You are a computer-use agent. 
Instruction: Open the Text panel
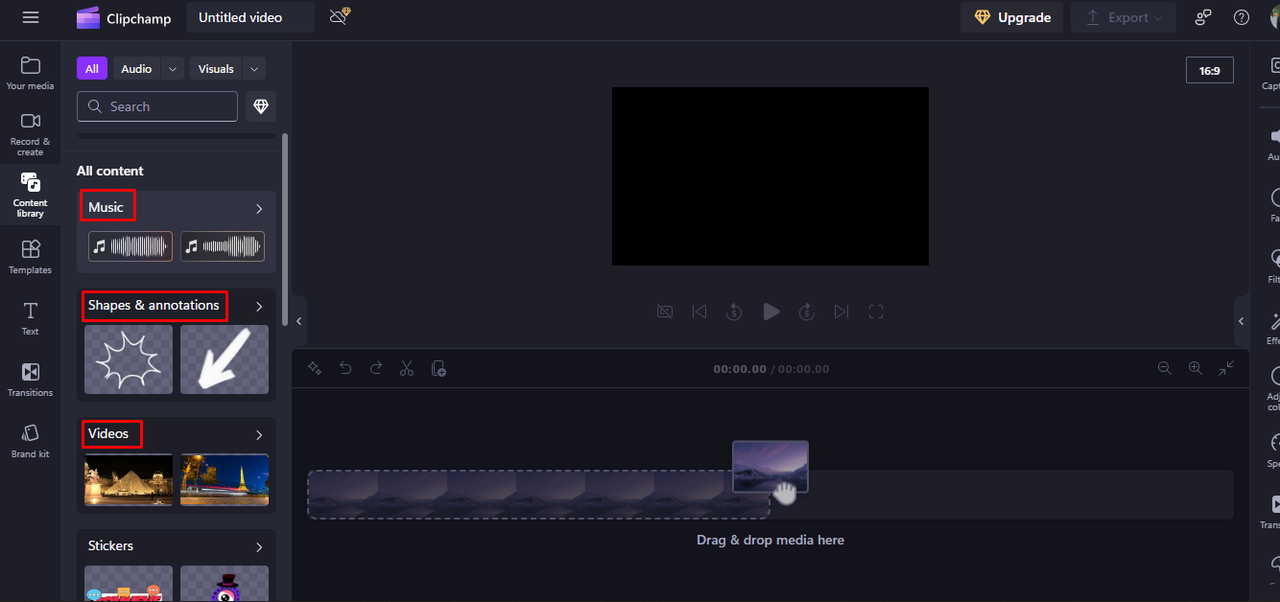[30, 318]
